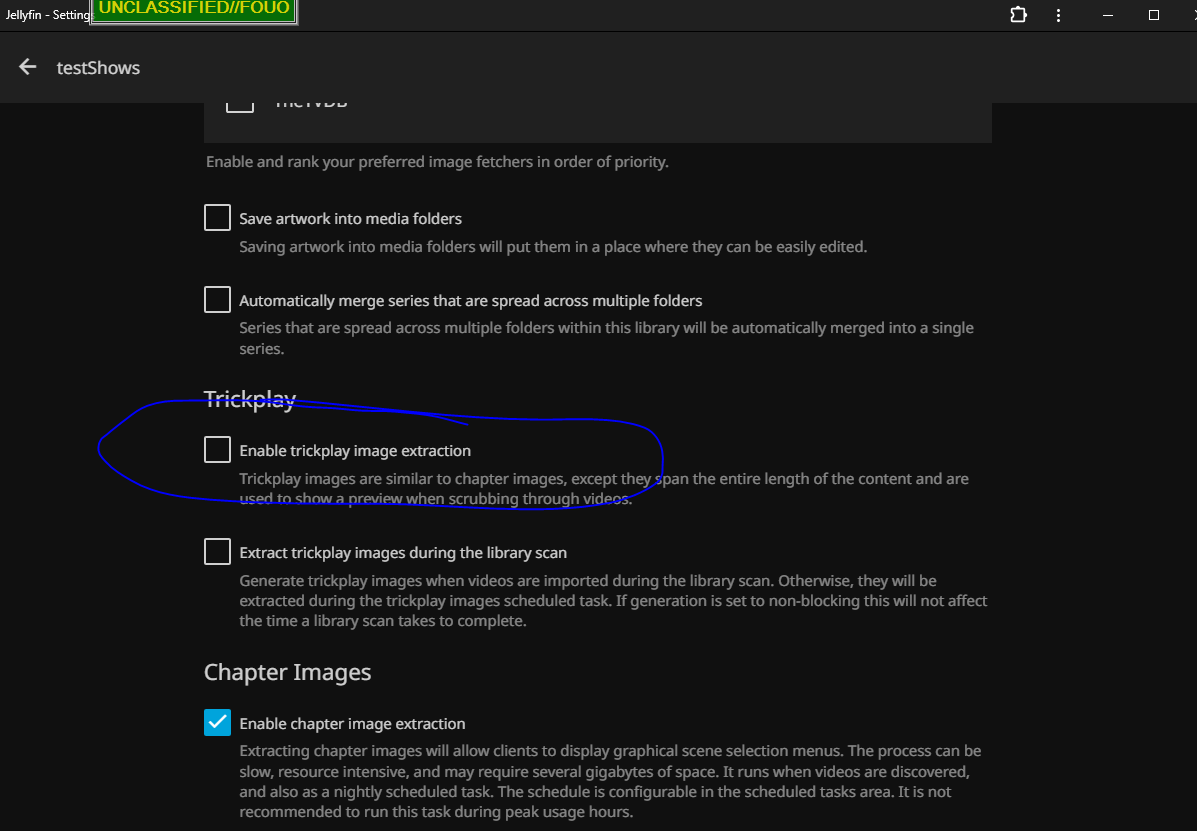The width and height of the screenshot is (1197, 831).
Task: Enable automatic merging of series across folders
Action: tap(218, 299)
